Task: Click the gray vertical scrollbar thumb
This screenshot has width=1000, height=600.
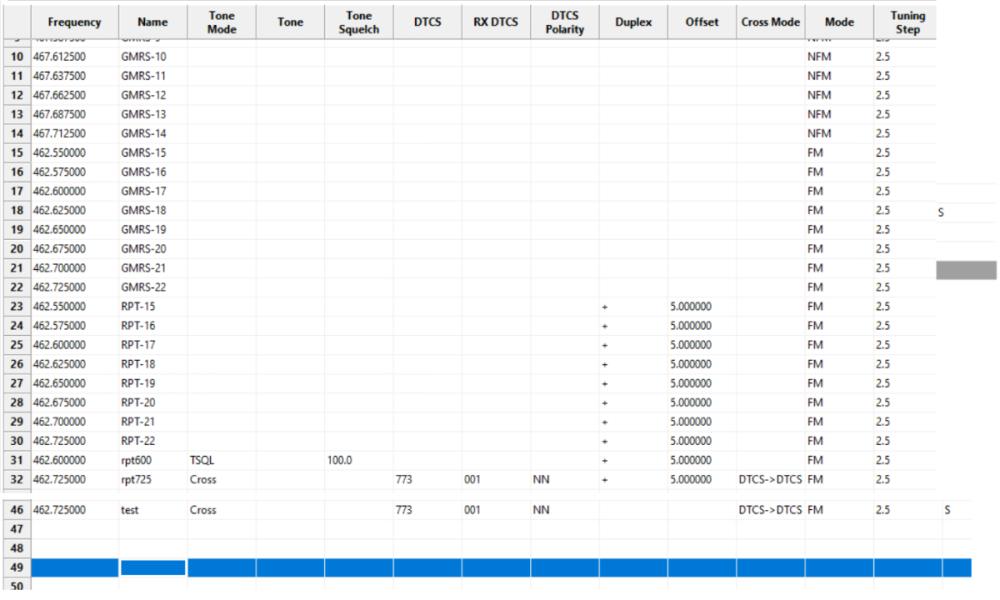Action: (966, 269)
